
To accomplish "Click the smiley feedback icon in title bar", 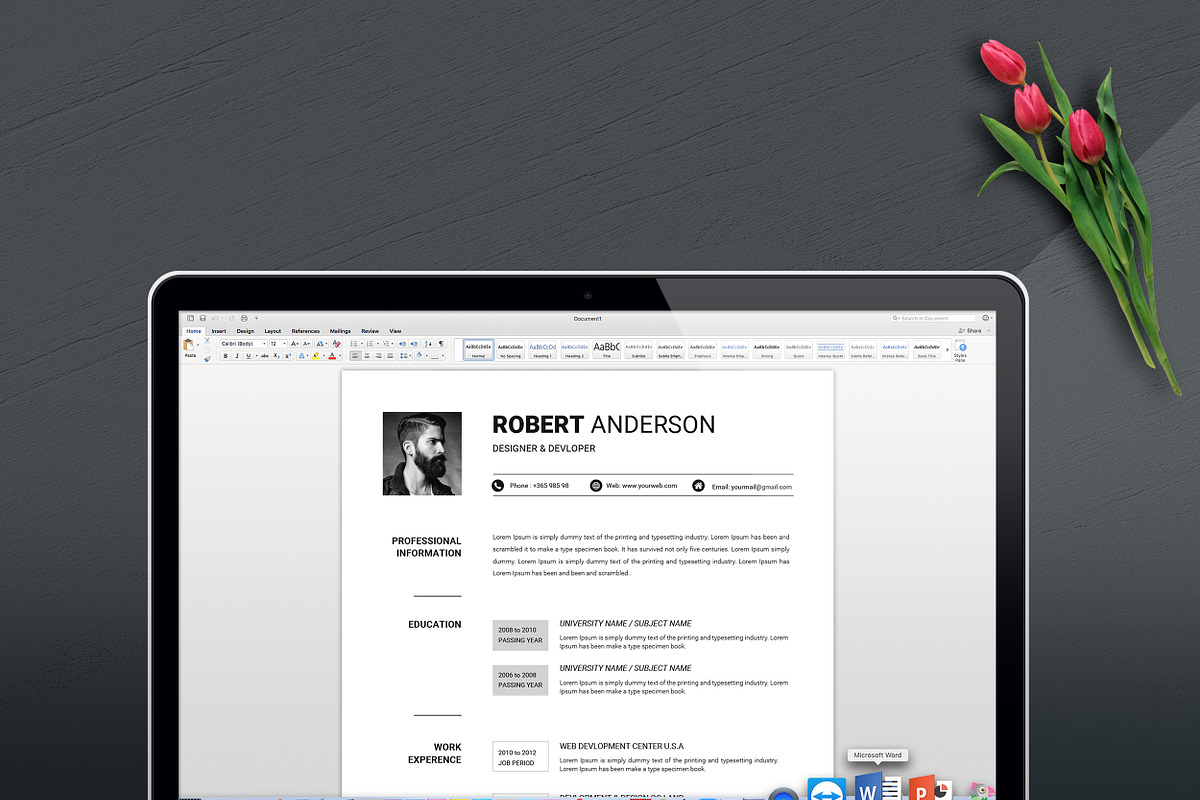I will (x=985, y=318).
